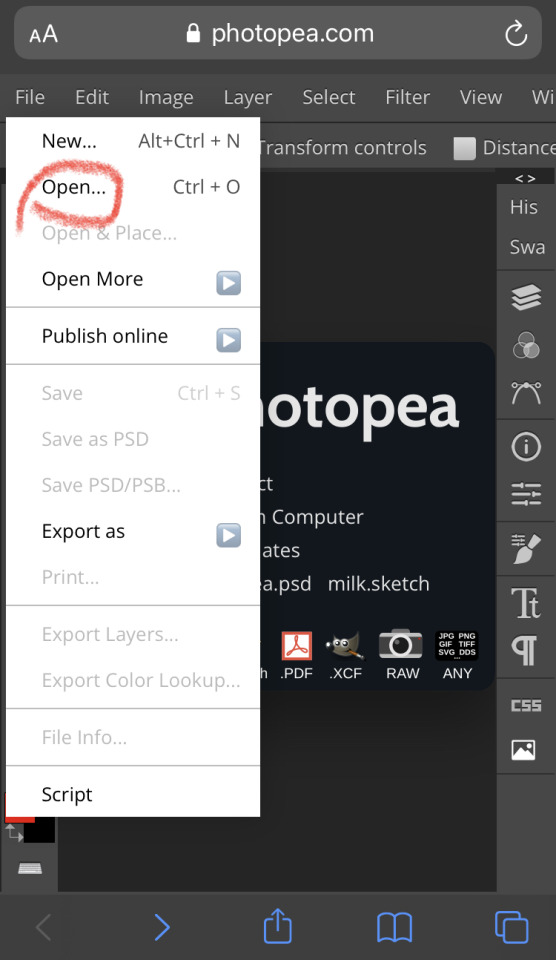Toggle the Distance checkbox
Viewport: 556px width, 960px height.
pos(464,148)
